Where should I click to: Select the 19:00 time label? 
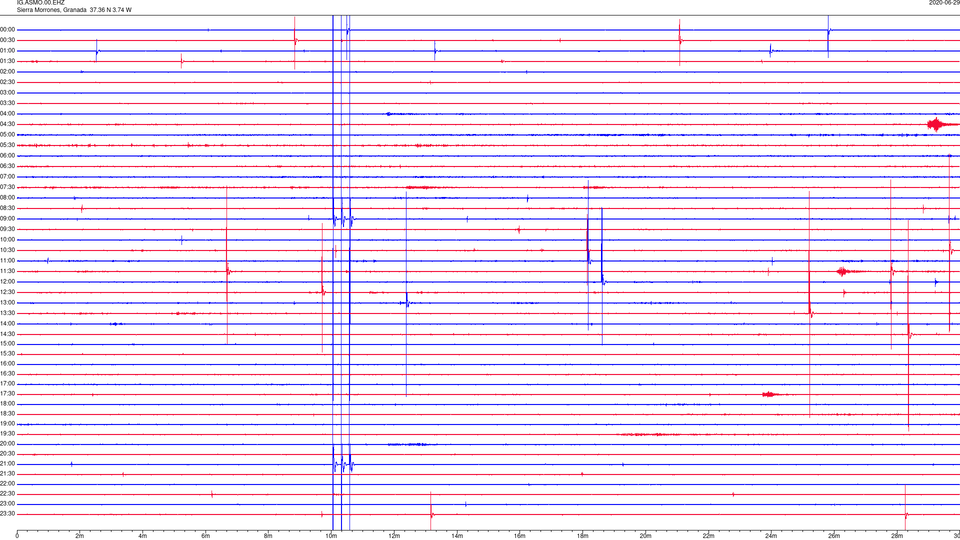pyautogui.click(x=8, y=424)
